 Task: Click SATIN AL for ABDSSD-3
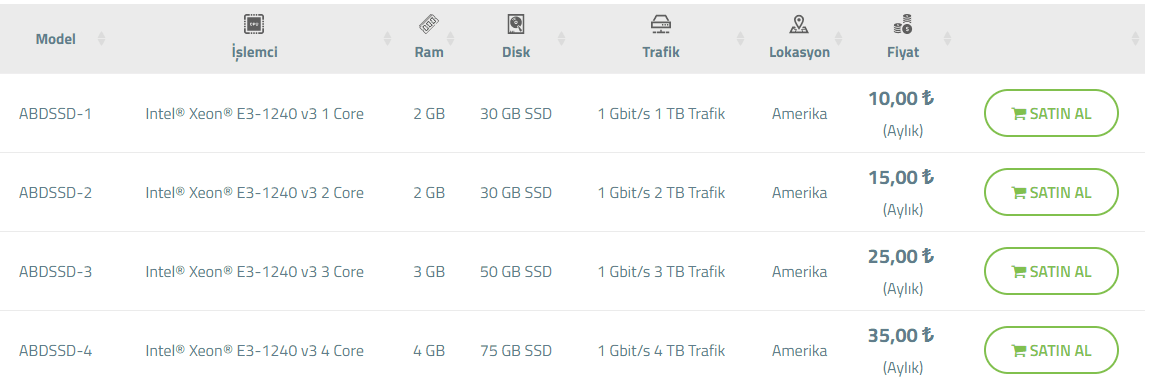[x=1051, y=271]
